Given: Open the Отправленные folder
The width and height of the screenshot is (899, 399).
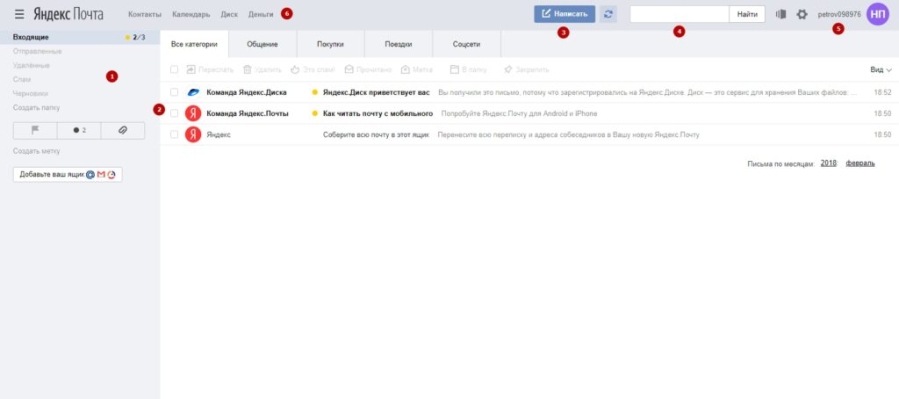Looking at the screenshot, I should pyautogui.click(x=37, y=52).
